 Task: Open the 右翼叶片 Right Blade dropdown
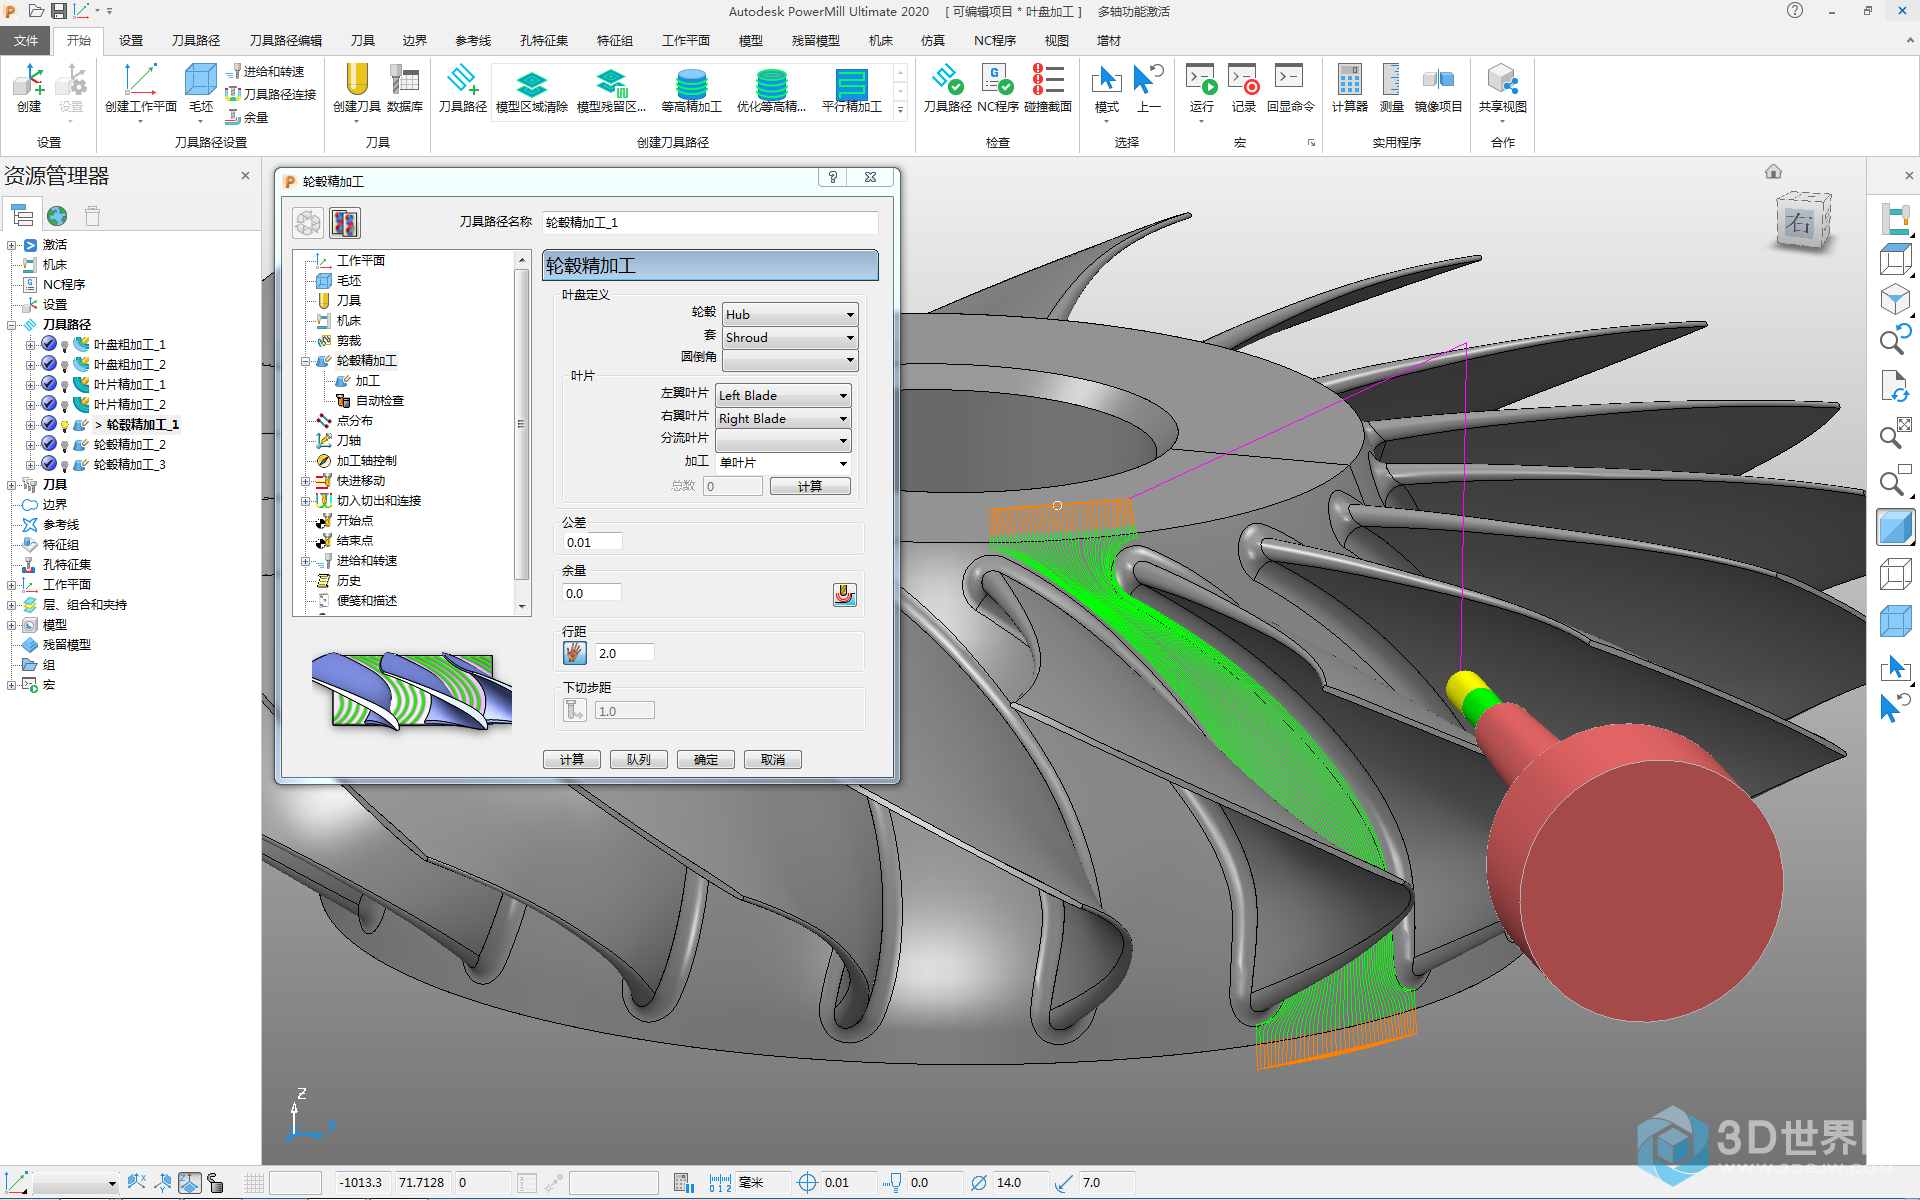pyautogui.click(x=783, y=418)
